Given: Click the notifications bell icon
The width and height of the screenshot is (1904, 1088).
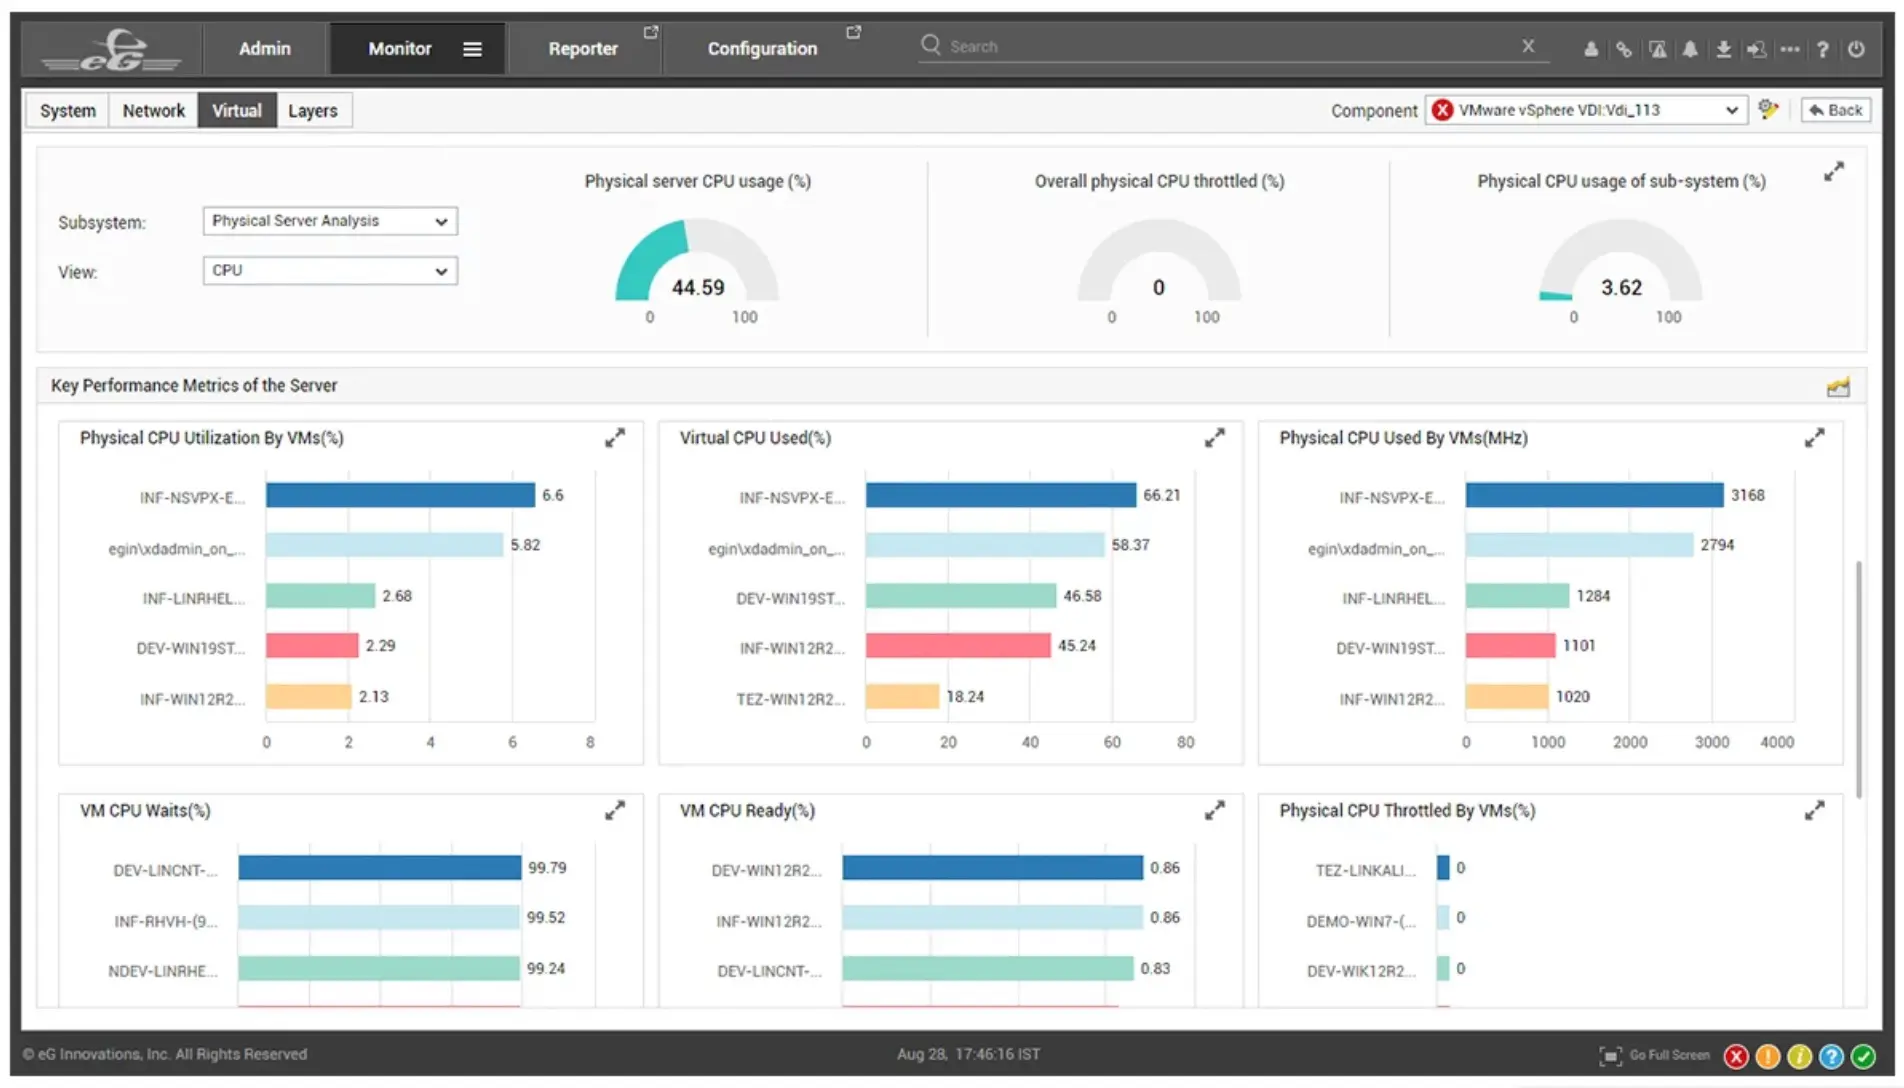Looking at the screenshot, I should (x=1691, y=48).
